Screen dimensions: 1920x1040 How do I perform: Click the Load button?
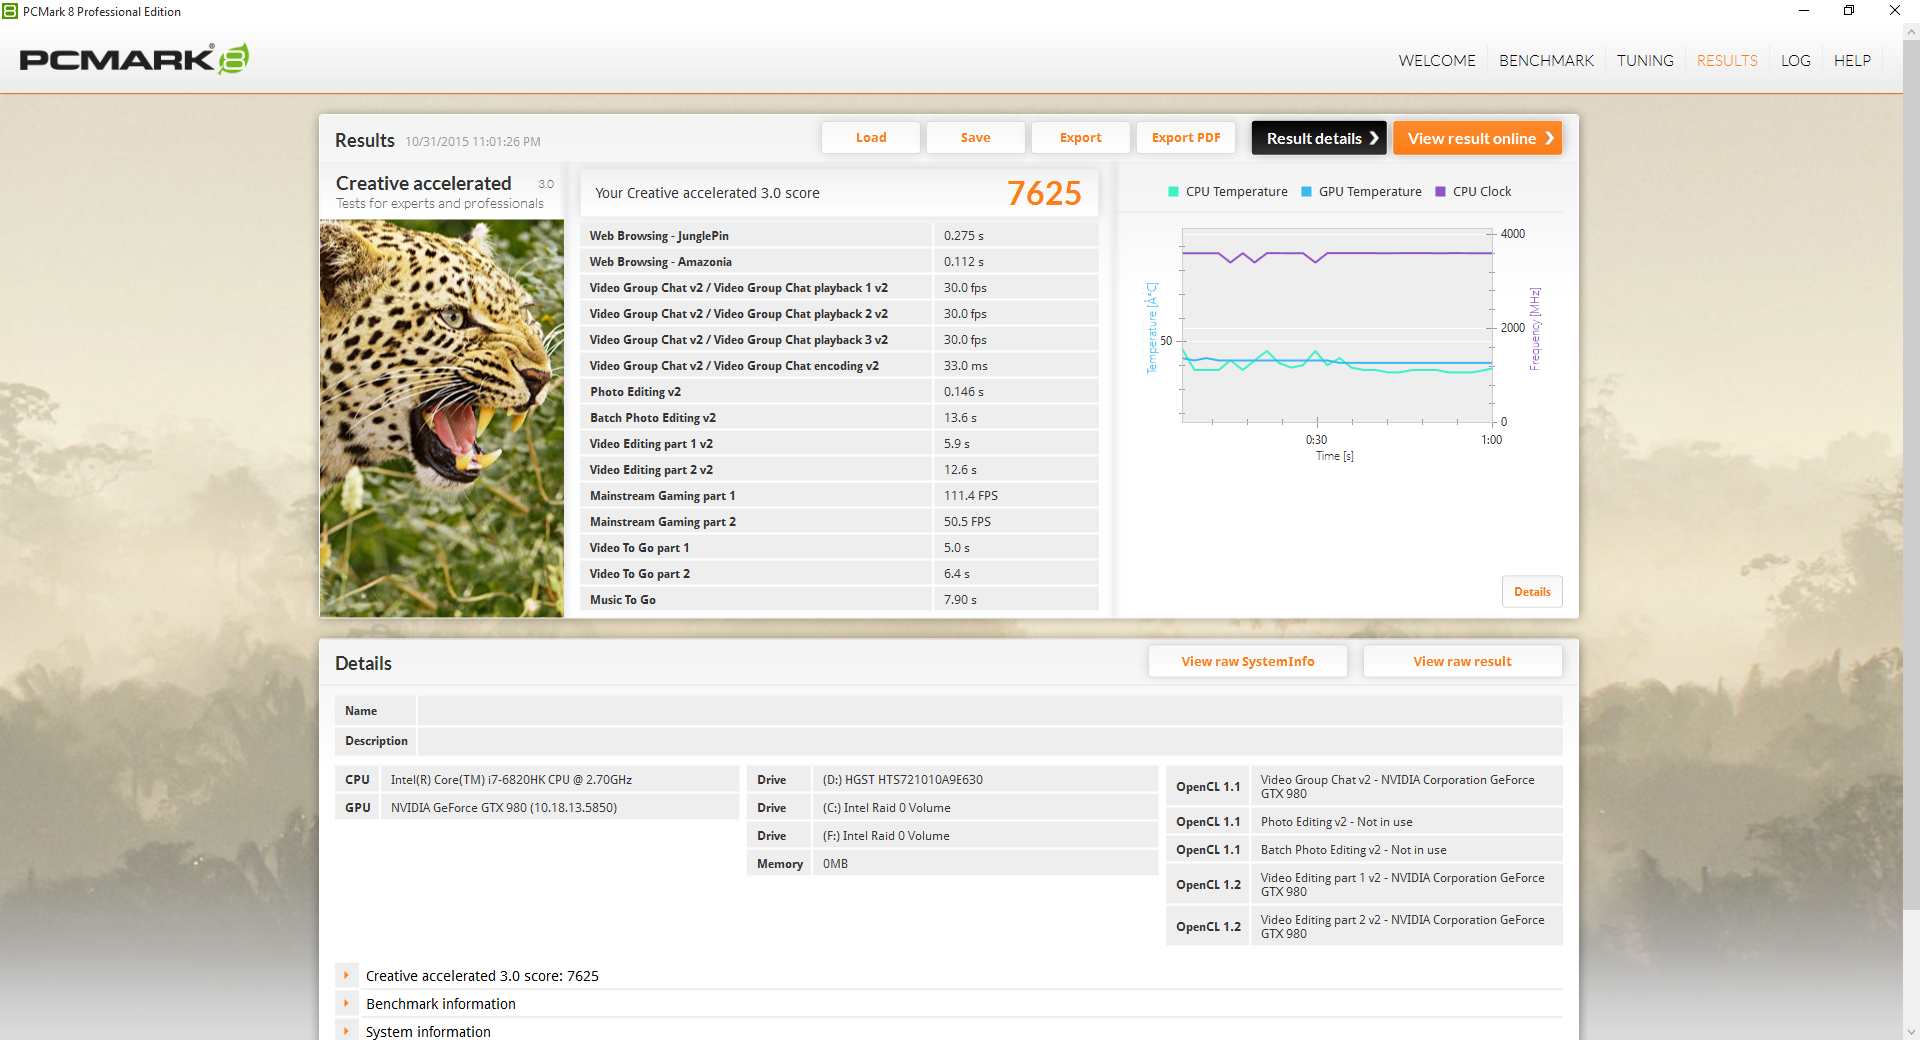[871, 138]
